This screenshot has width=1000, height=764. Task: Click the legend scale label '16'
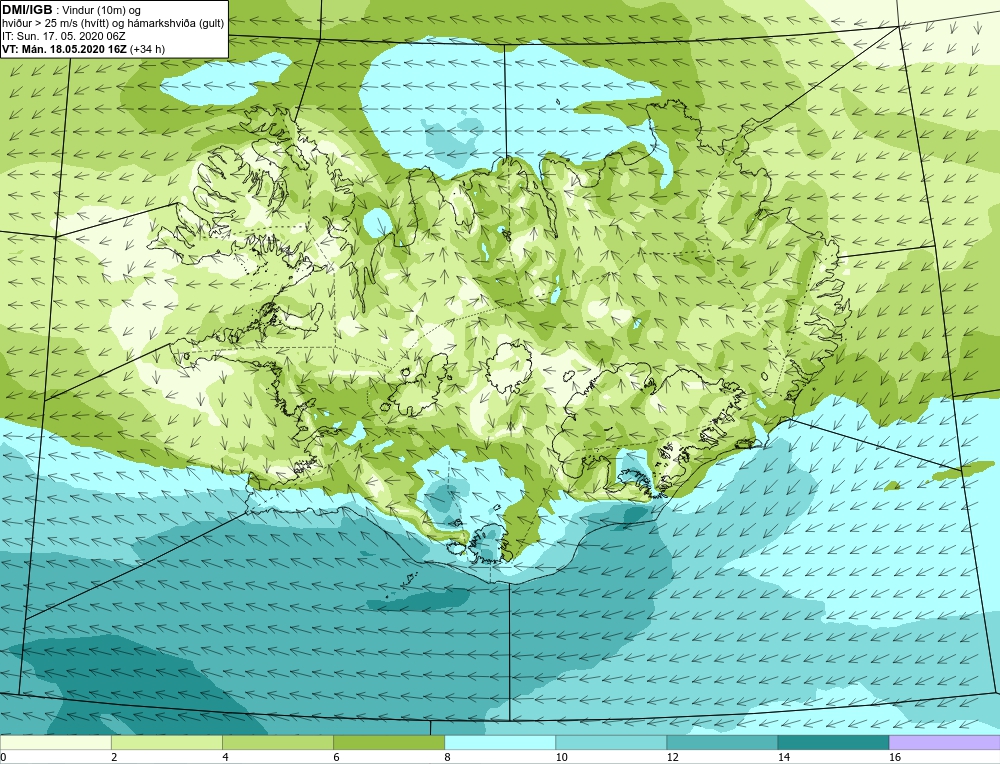pos(895,757)
